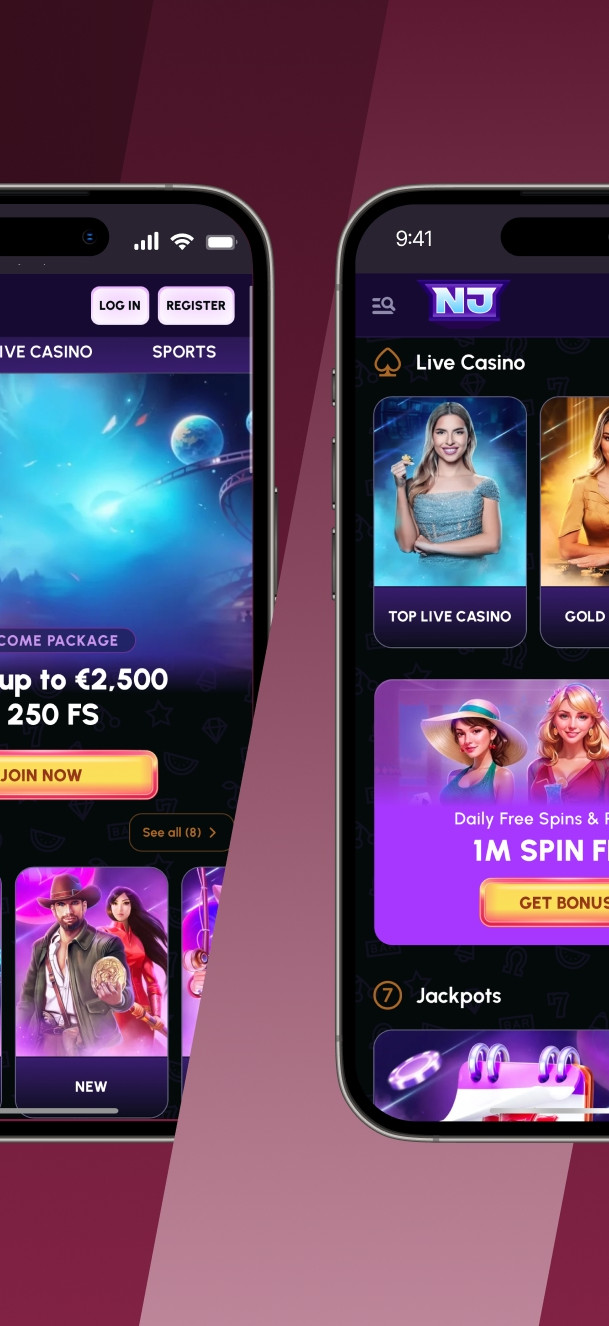The width and height of the screenshot is (609, 1326).
Task: Click the REGISTER button
Action: (x=196, y=305)
